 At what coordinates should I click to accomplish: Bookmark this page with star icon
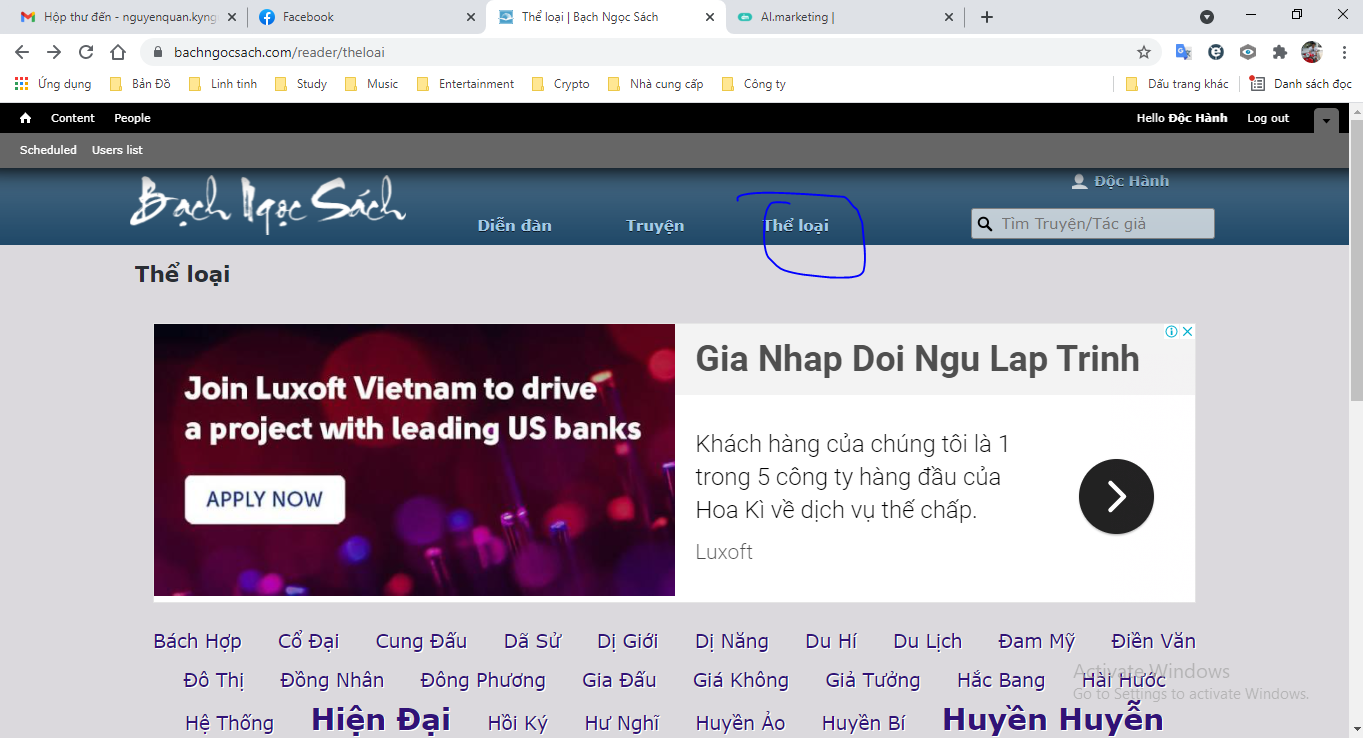1143,52
